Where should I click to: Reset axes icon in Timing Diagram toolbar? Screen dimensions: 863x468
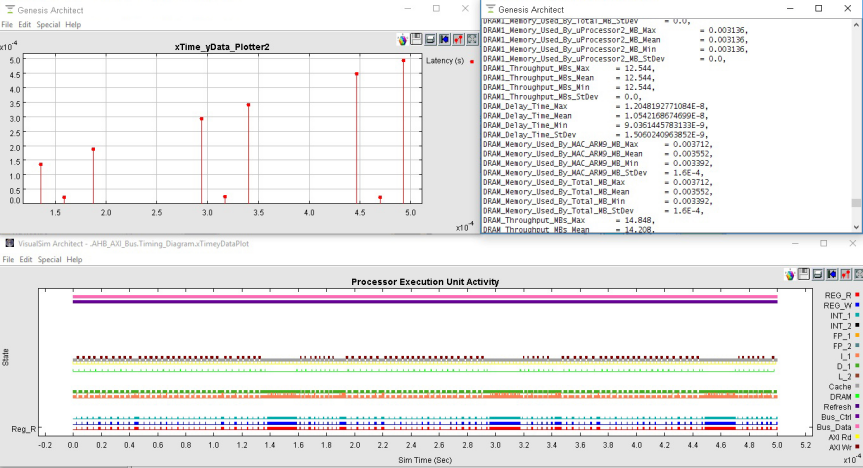pos(832,274)
